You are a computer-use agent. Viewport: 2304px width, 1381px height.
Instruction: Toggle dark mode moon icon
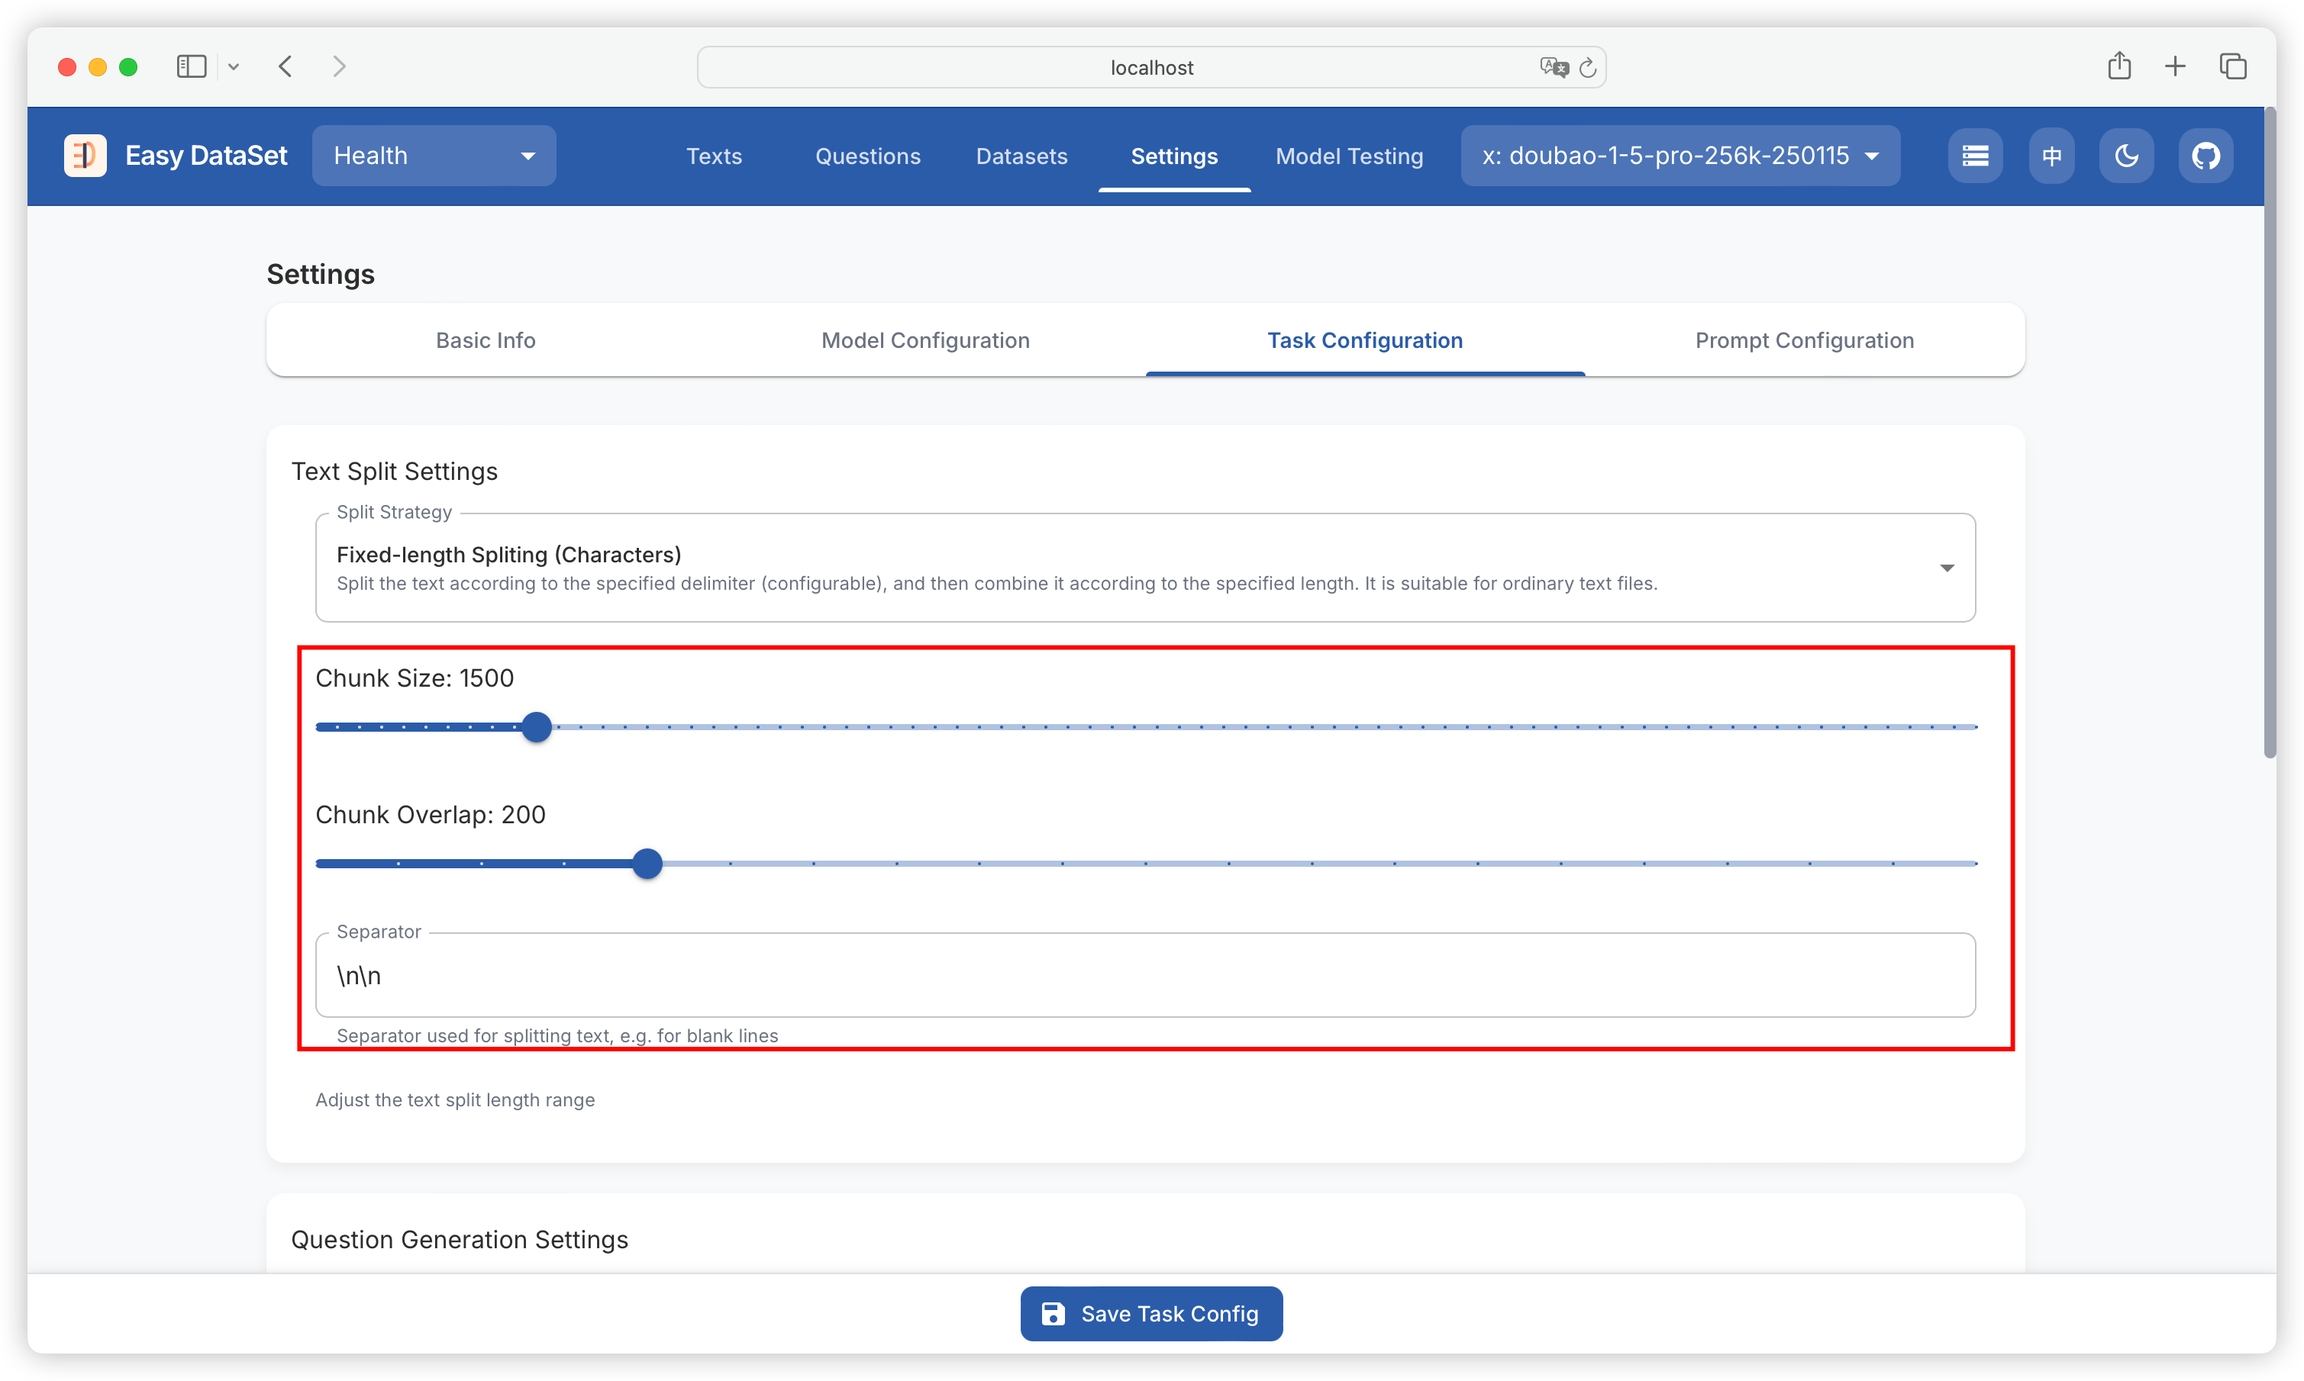[2126, 156]
